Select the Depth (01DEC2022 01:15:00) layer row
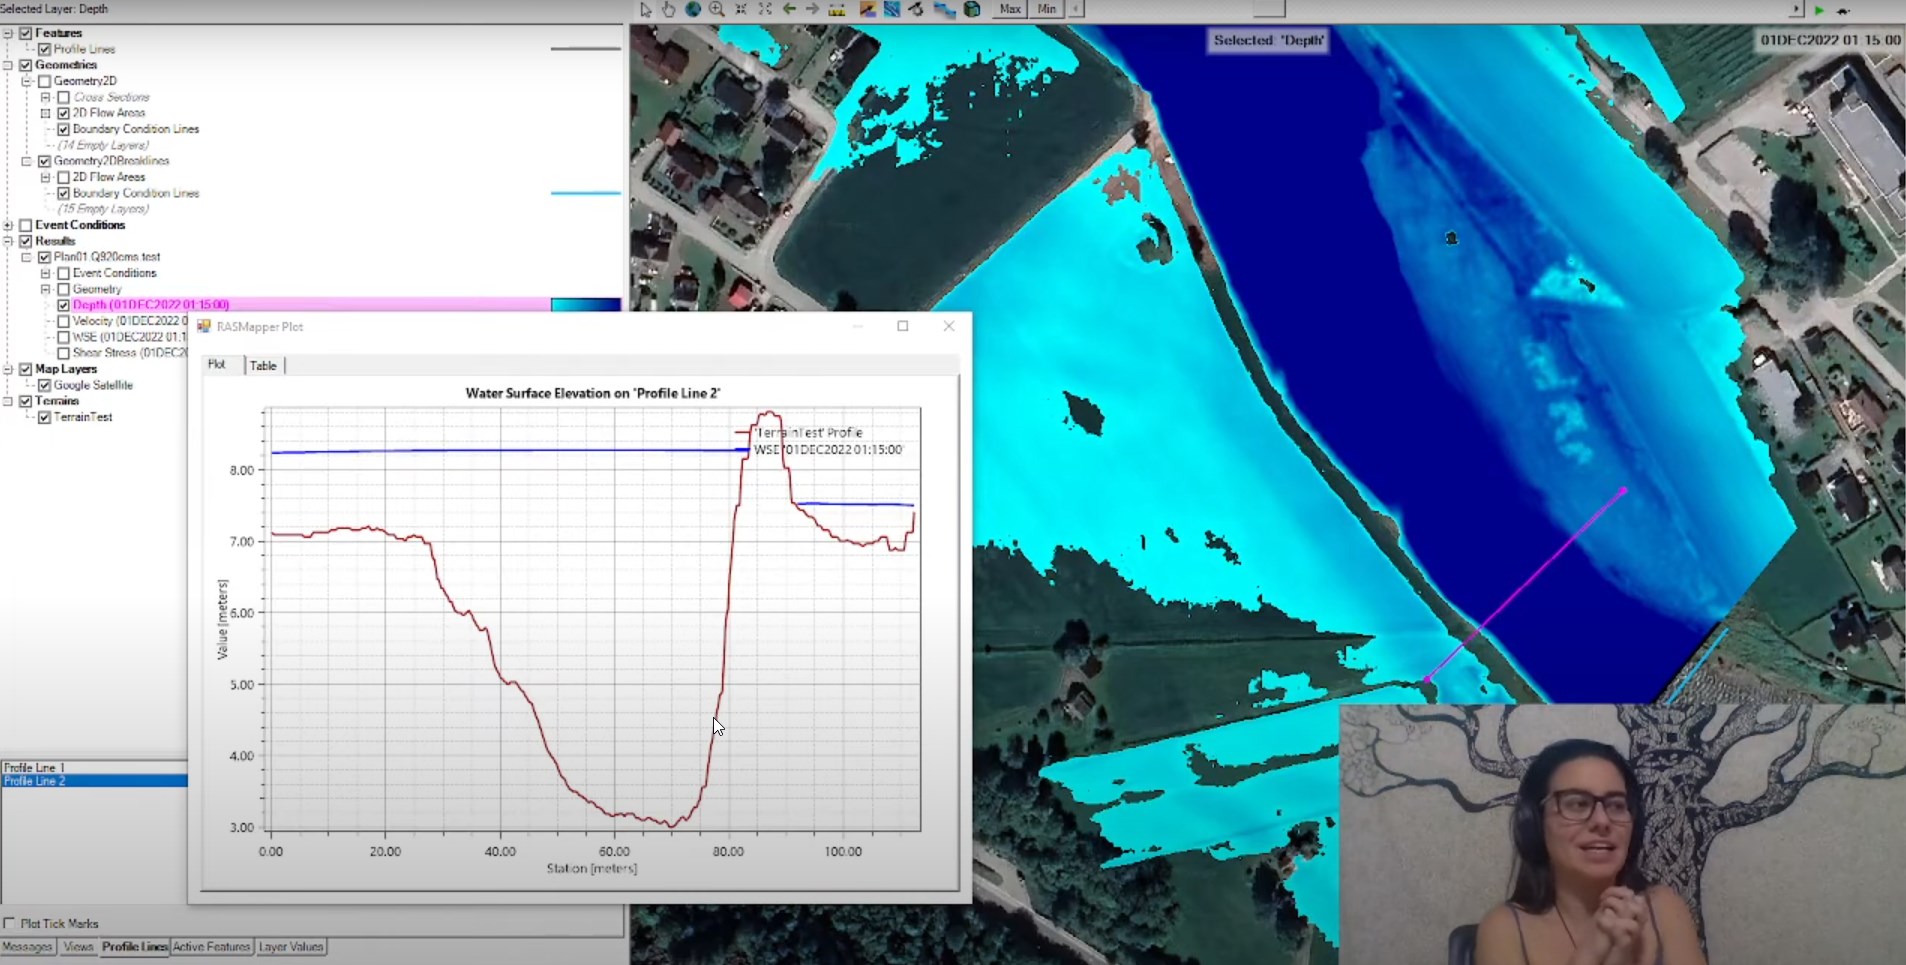Screen dimensions: 1906x965 pos(311,305)
